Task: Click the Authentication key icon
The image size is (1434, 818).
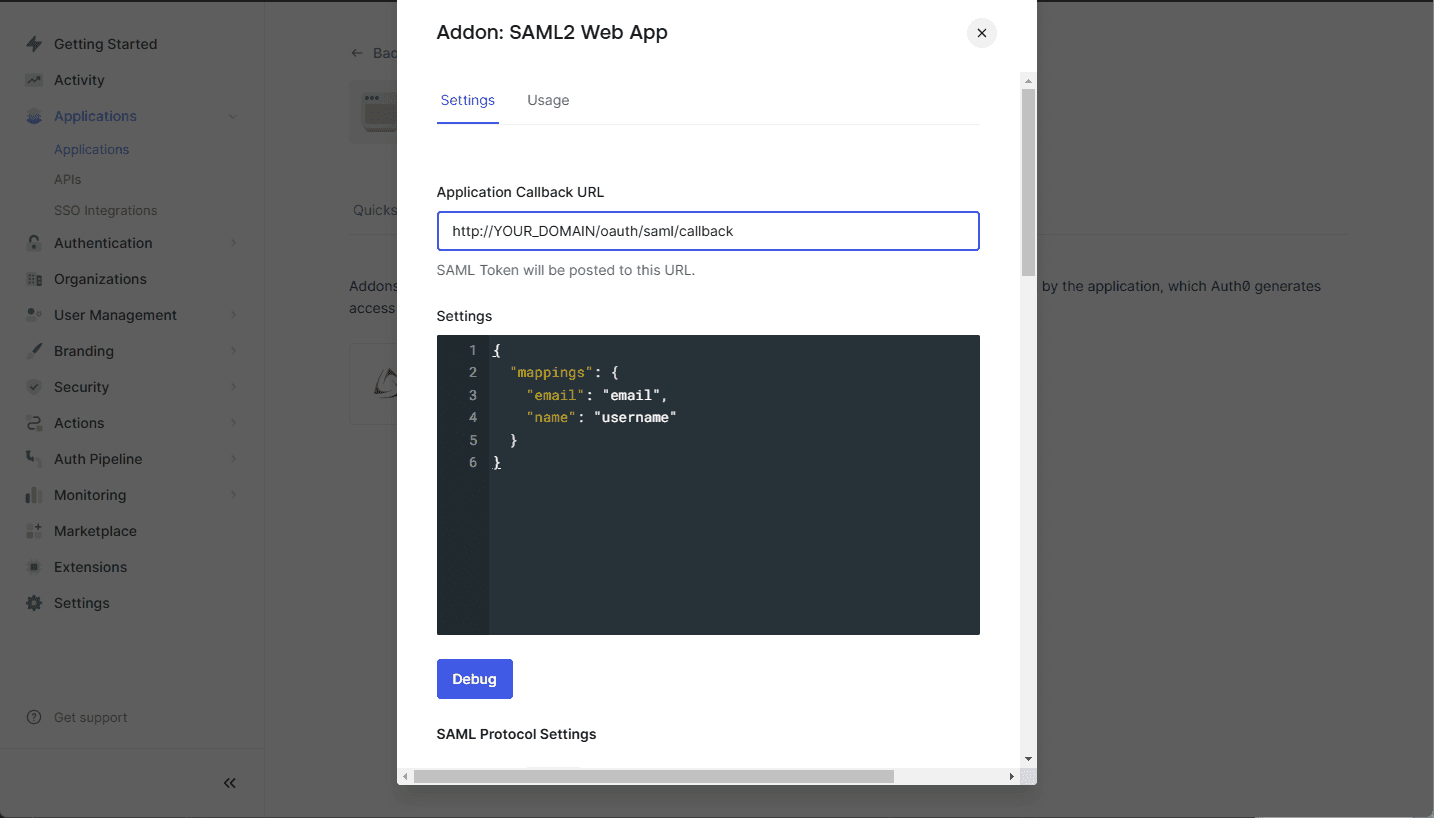Action: click(35, 243)
